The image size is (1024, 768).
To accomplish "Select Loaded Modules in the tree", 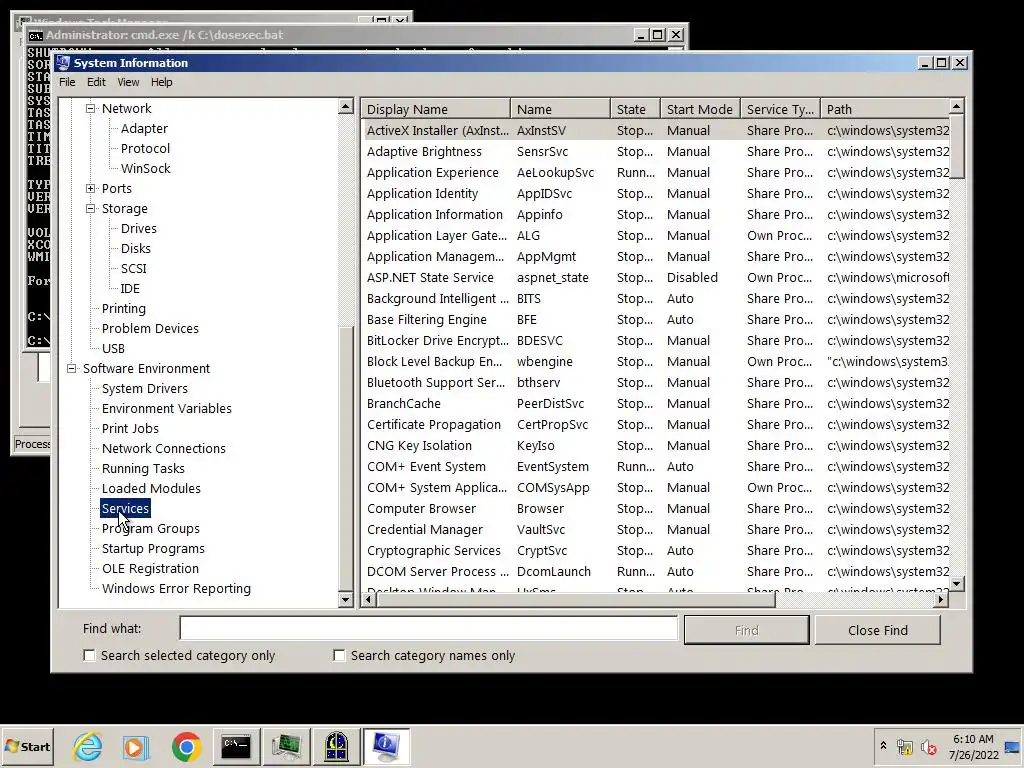I will click(x=151, y=488).
